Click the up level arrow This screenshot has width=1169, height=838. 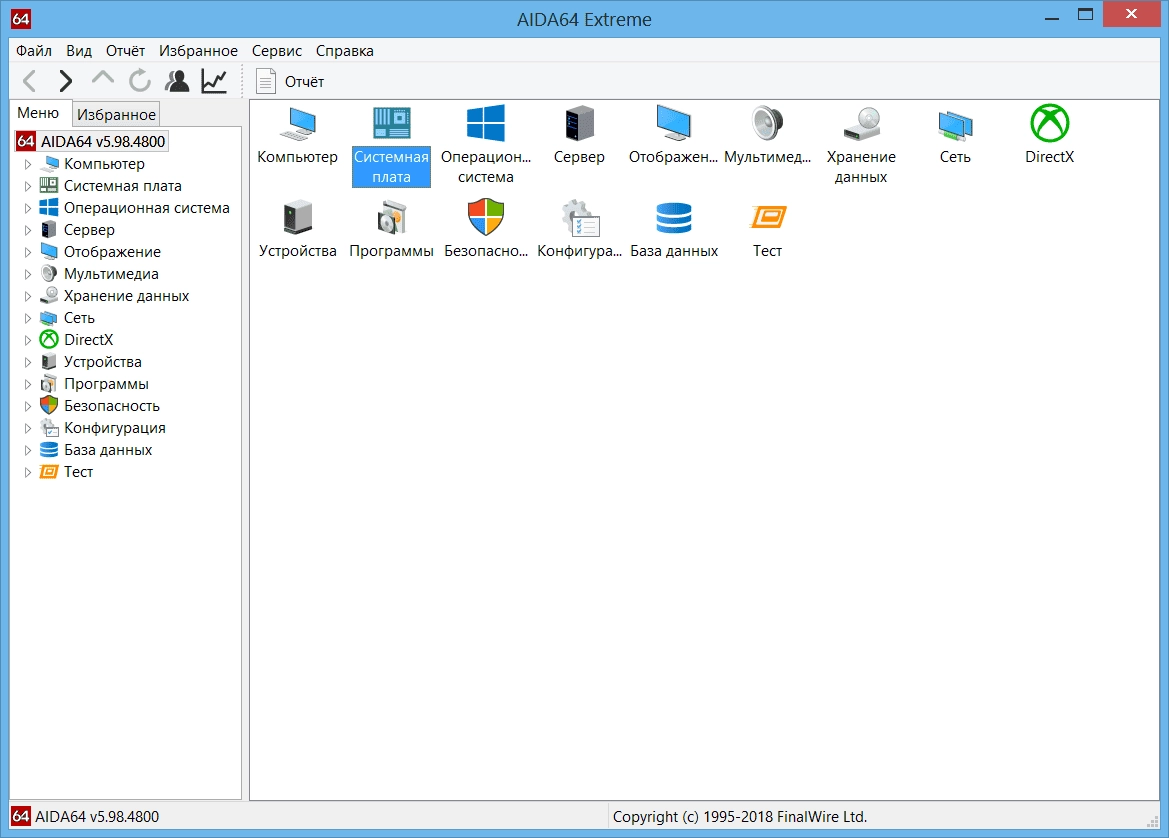(103, 79)
